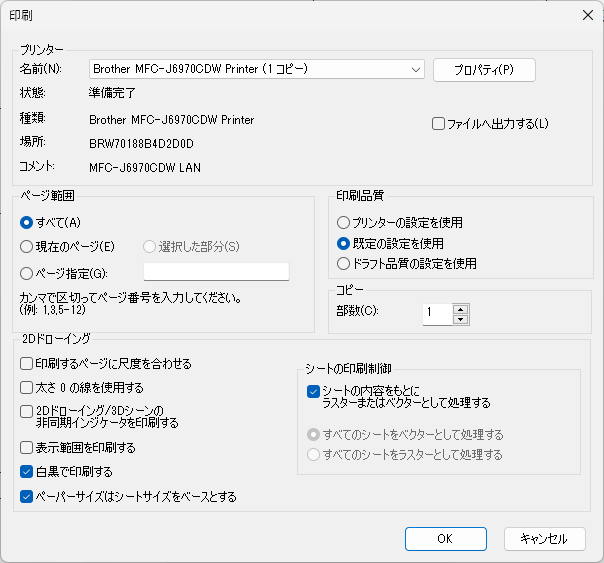Uncheck 白黒で印刷する checkbox
The height and width of the screenshot is (563, 604).
click(x=27, y=471)
